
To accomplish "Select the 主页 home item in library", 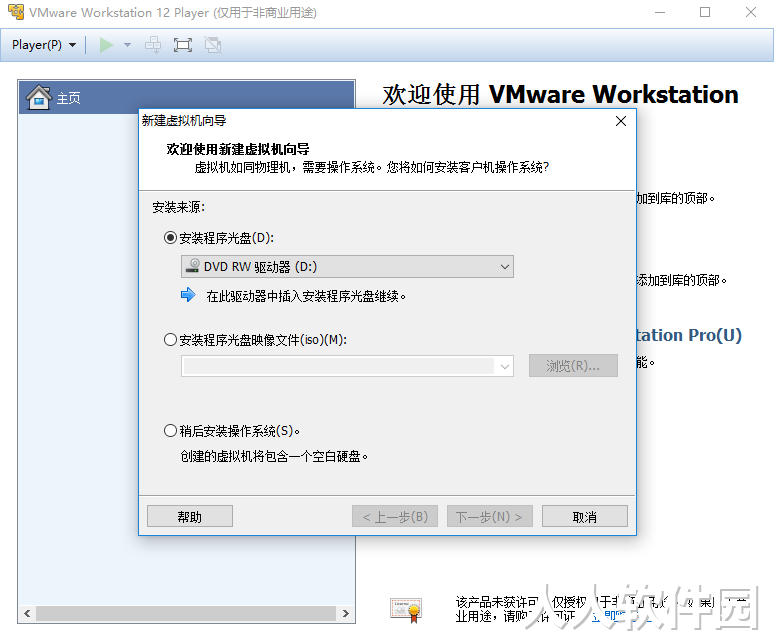I will pos(187,97).
